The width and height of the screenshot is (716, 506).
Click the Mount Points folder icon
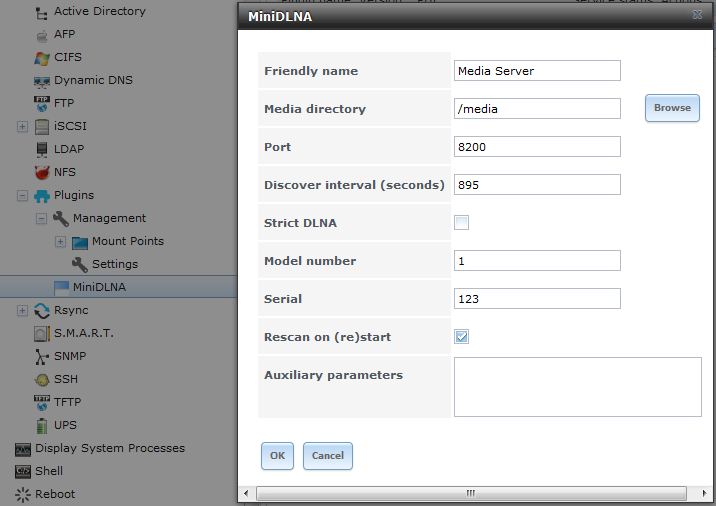[79, 242]
